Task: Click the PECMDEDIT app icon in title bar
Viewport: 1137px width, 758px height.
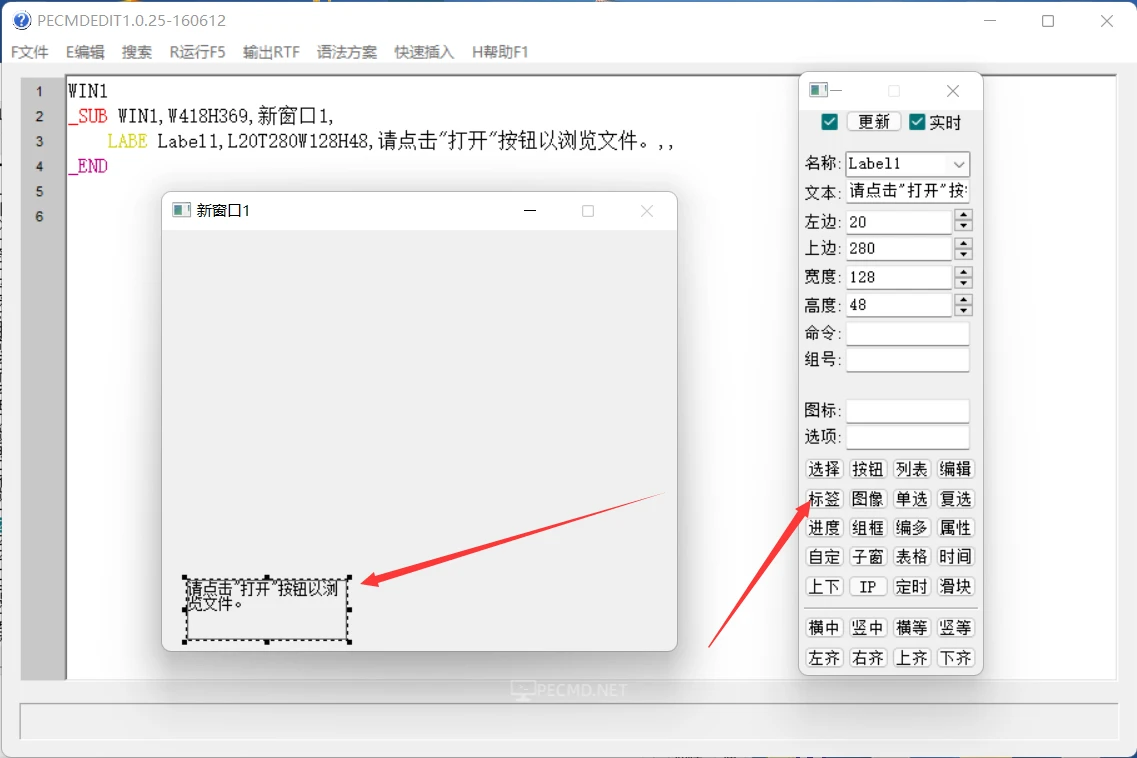Action: click(x=22, y=20)
